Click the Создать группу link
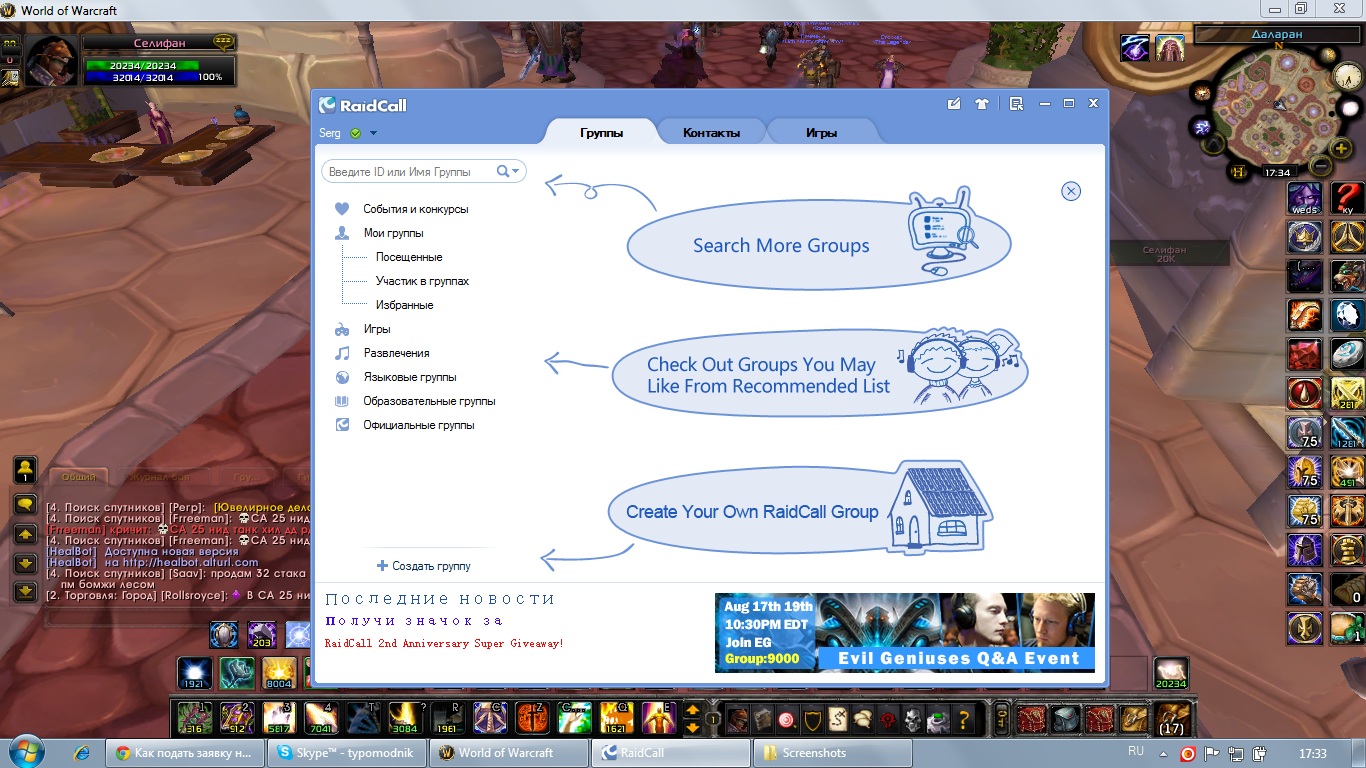The image size is (1366, 768). [424, 566]
